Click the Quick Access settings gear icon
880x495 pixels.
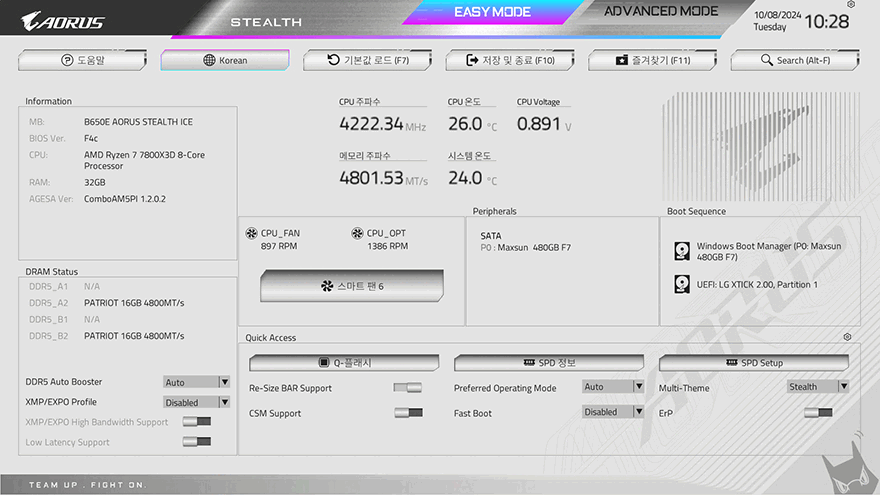tap(847, 337)
